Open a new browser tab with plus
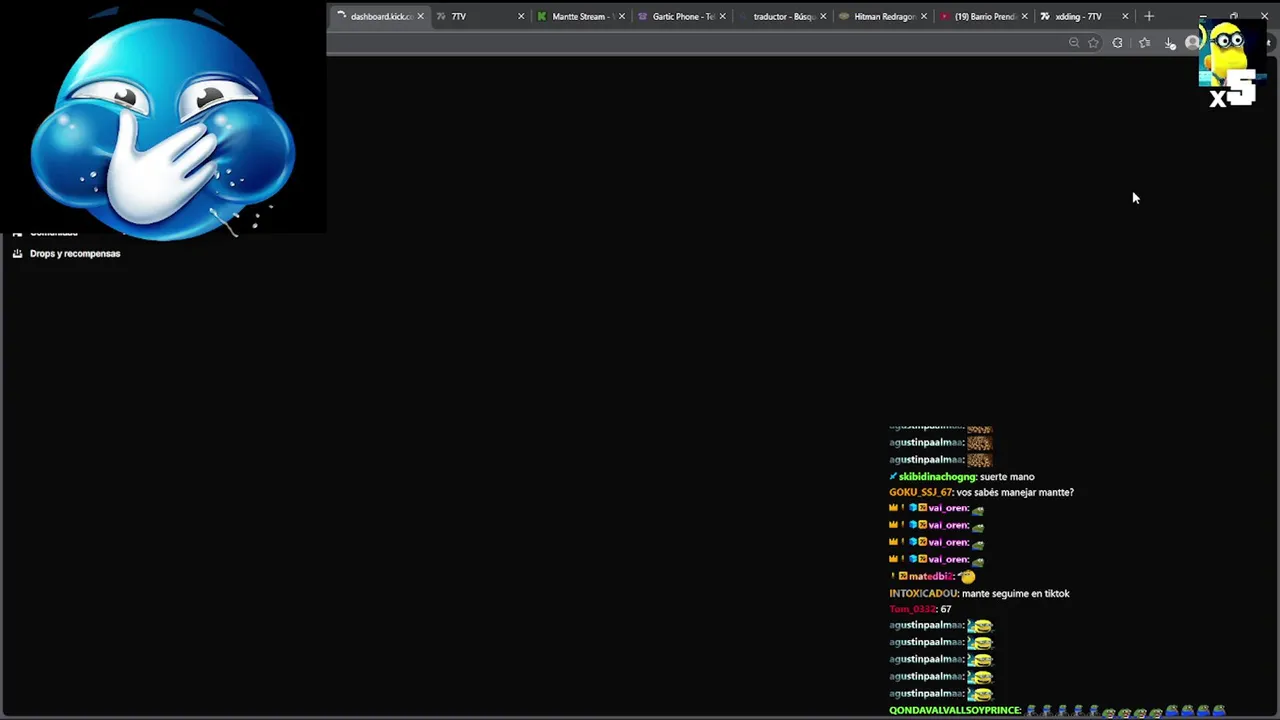The image size is (1280, 720). [1149, 16]
